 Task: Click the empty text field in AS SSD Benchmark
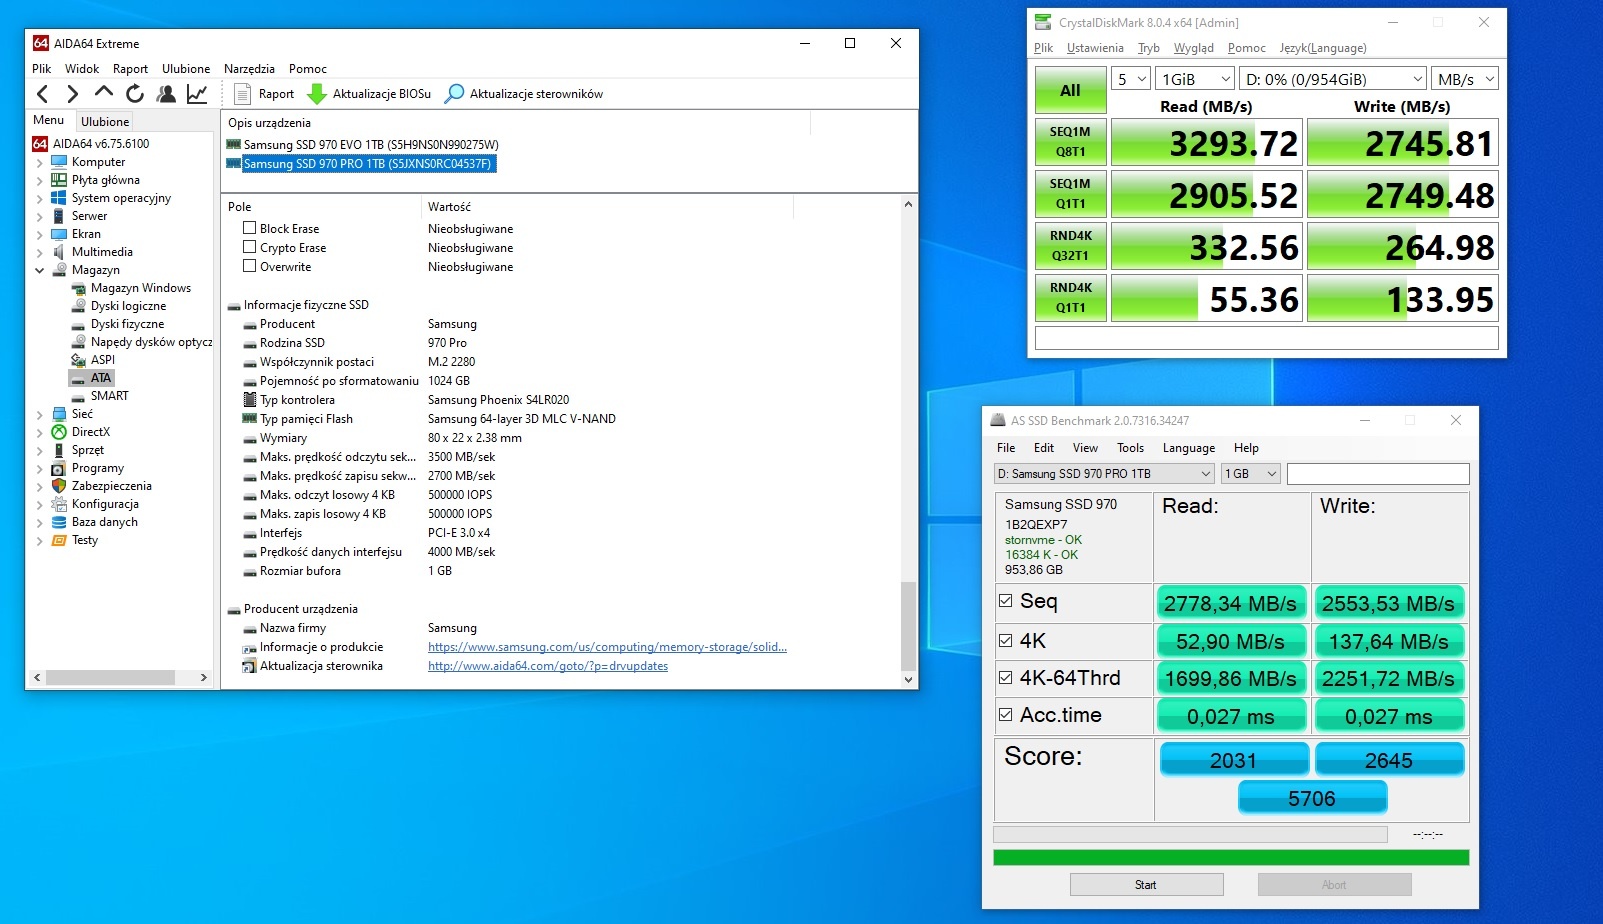tap(1378, 474)
